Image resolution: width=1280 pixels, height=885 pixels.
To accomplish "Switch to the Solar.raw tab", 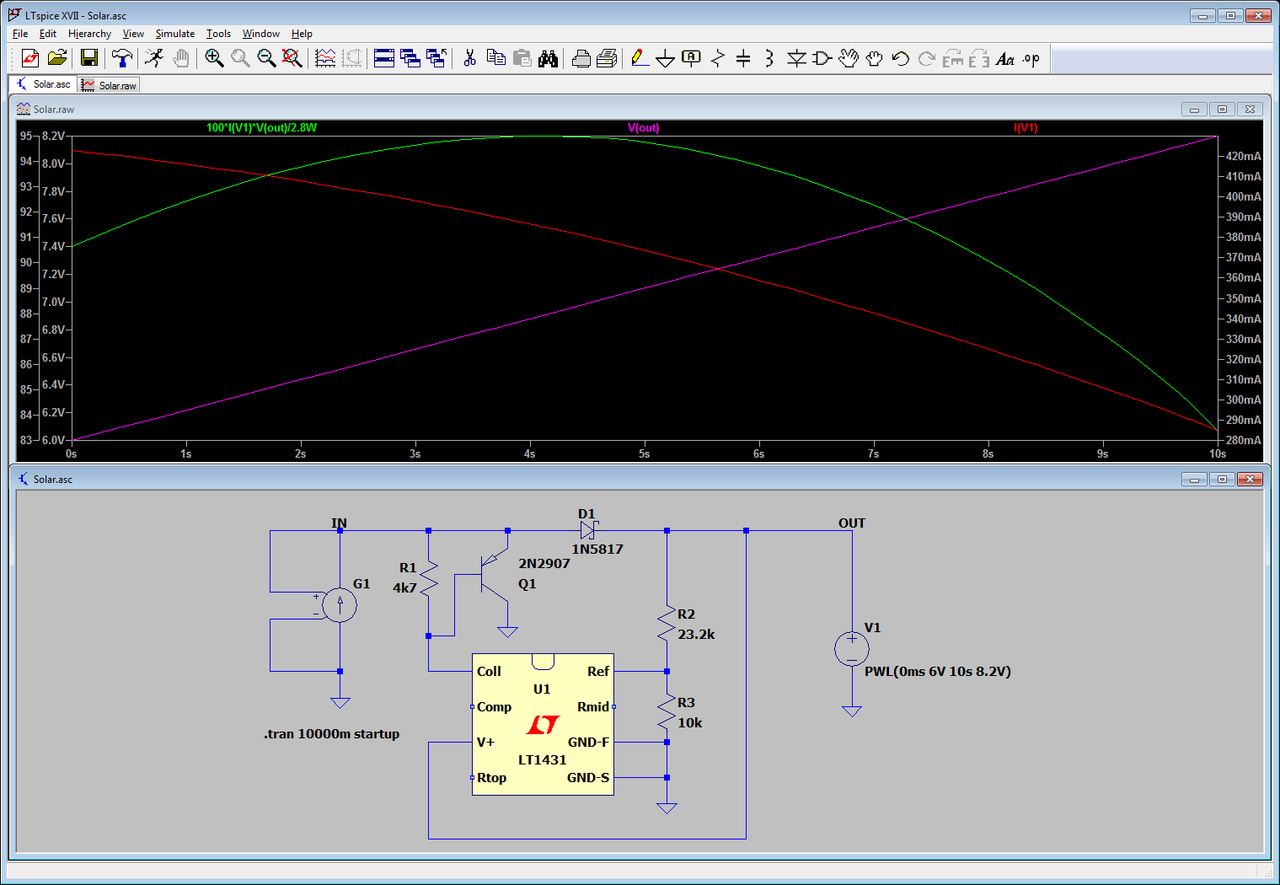I will tap(109, 85).
